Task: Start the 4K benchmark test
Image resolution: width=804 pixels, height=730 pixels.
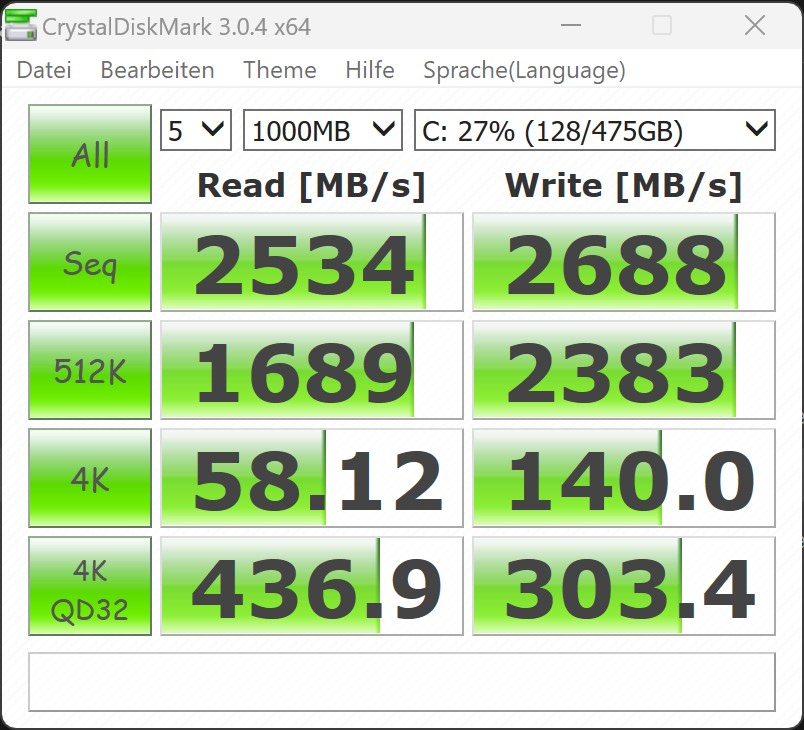Action: [90, 478]
